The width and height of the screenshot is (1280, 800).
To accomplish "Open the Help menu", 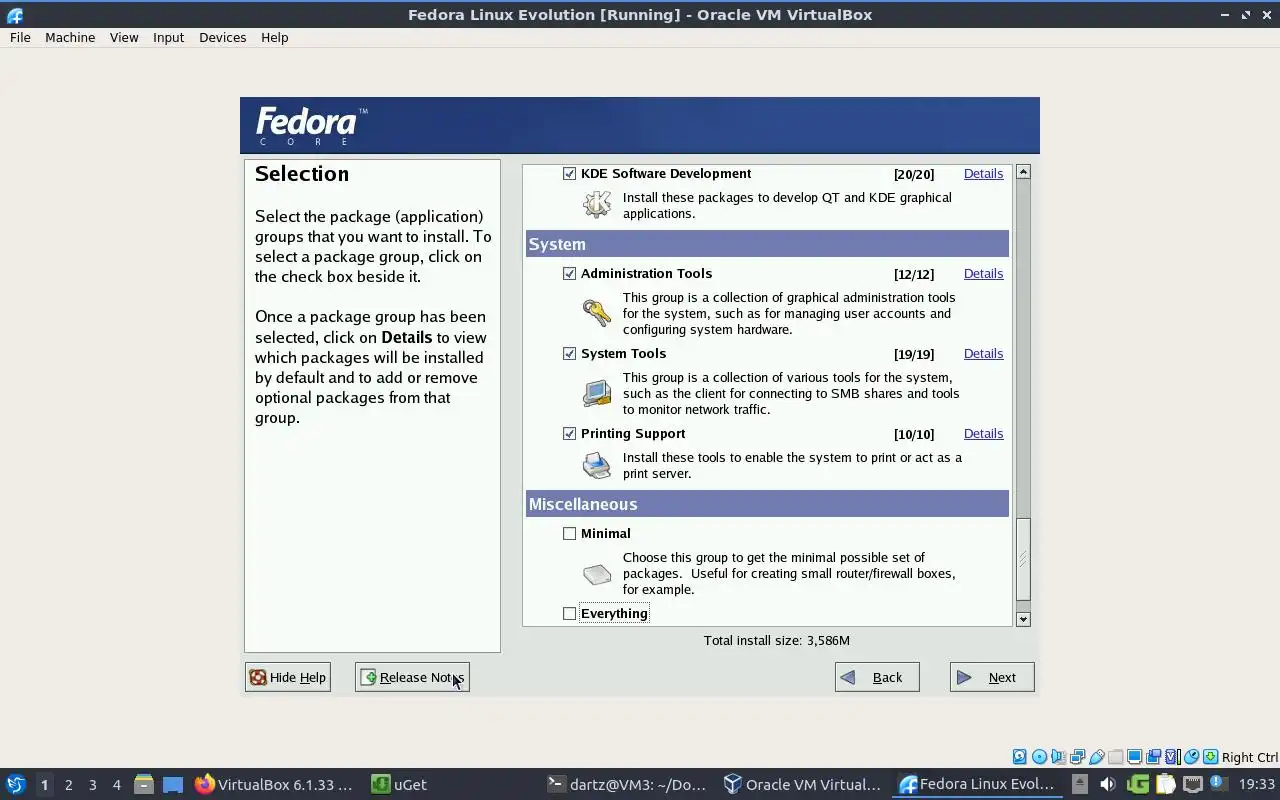I will tap(274, 37).
